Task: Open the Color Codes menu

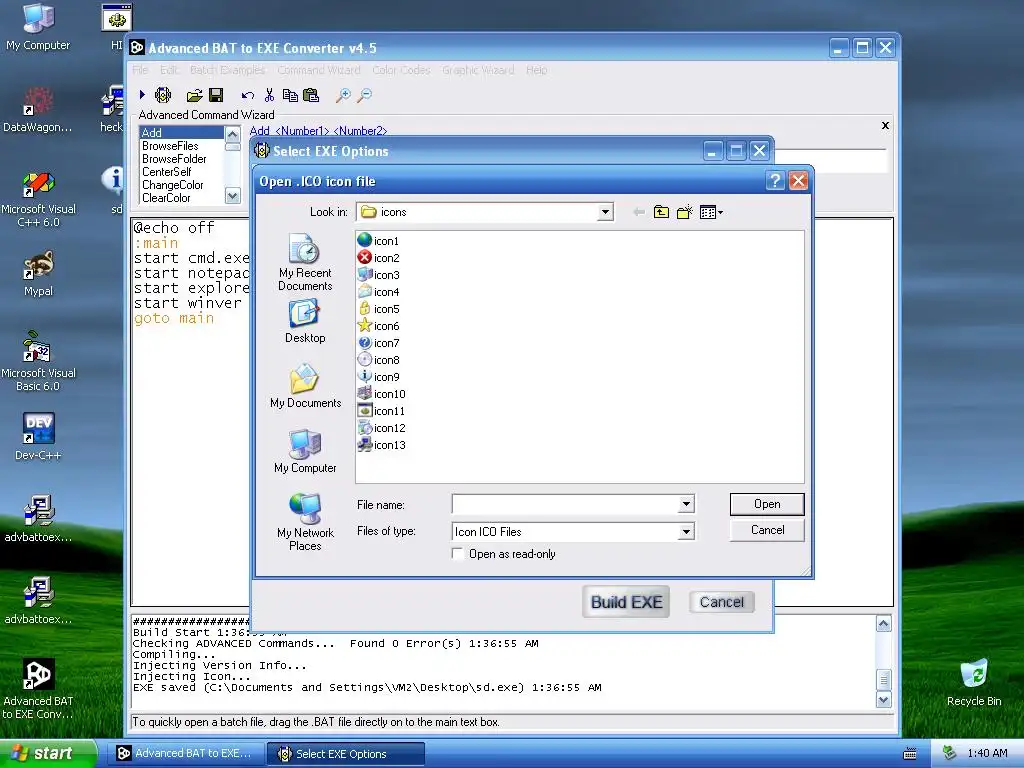Action: pos(401,70)
